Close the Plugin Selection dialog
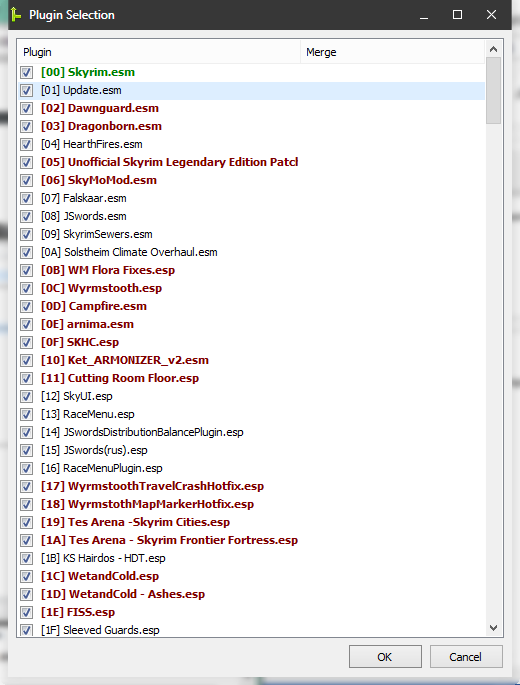520x685 pixels. [x=491, y=15]
